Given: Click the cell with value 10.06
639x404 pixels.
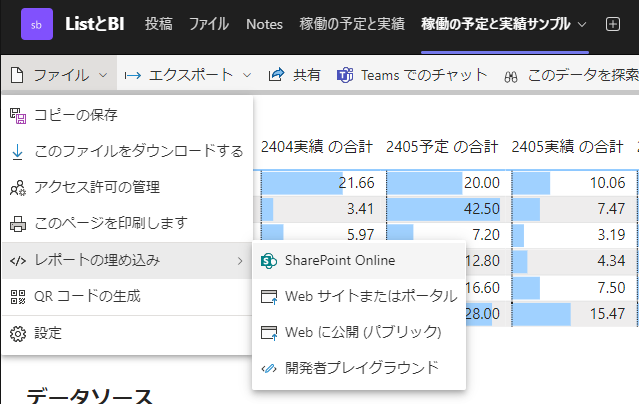Looking at the screenshot, I should [x=573, y=183].
